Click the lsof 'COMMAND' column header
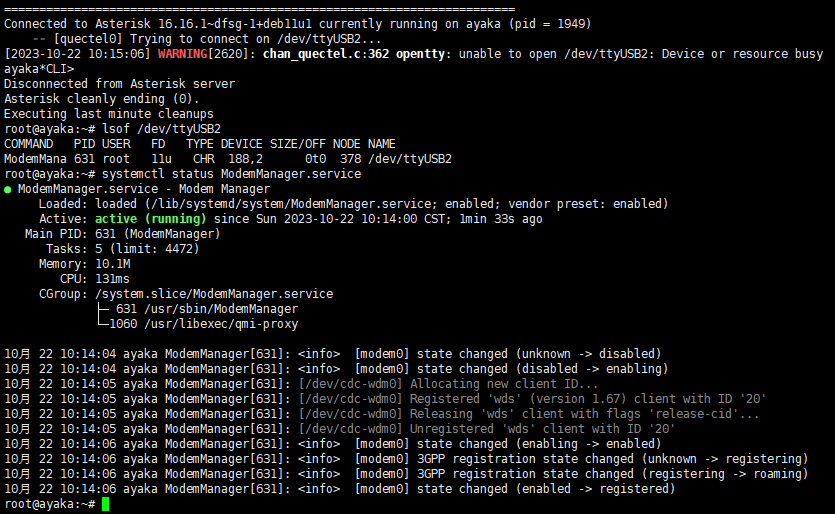The width and height of the screenshot is (835, 514). [x=29, y=143]
